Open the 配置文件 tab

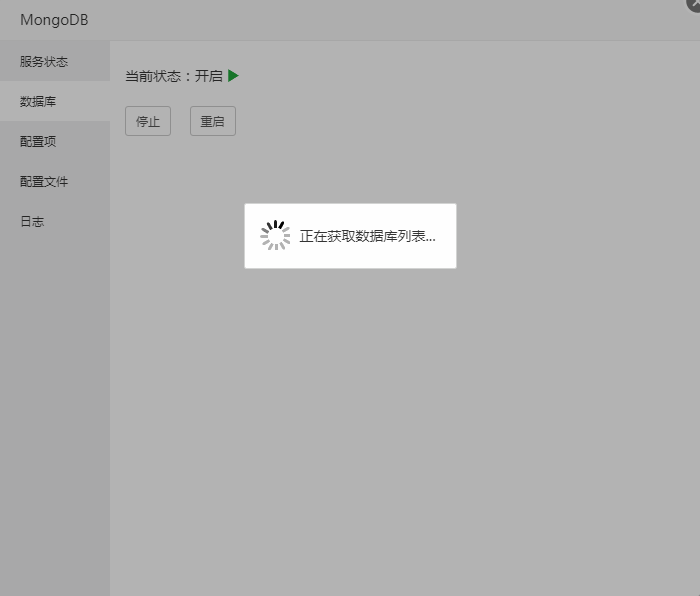54,181
